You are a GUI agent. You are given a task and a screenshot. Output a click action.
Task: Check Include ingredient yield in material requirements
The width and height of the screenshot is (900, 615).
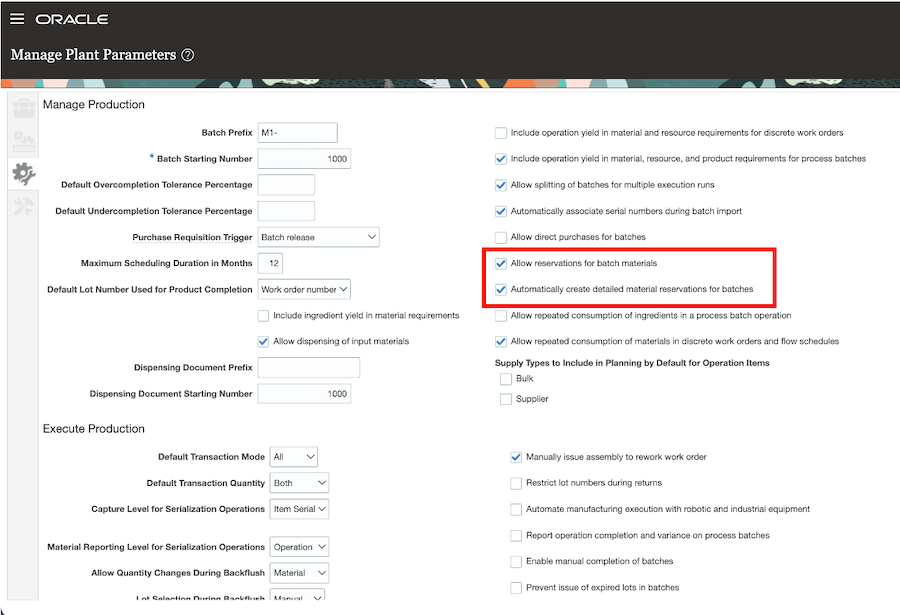pyautogui.click(x=263, y=316)
